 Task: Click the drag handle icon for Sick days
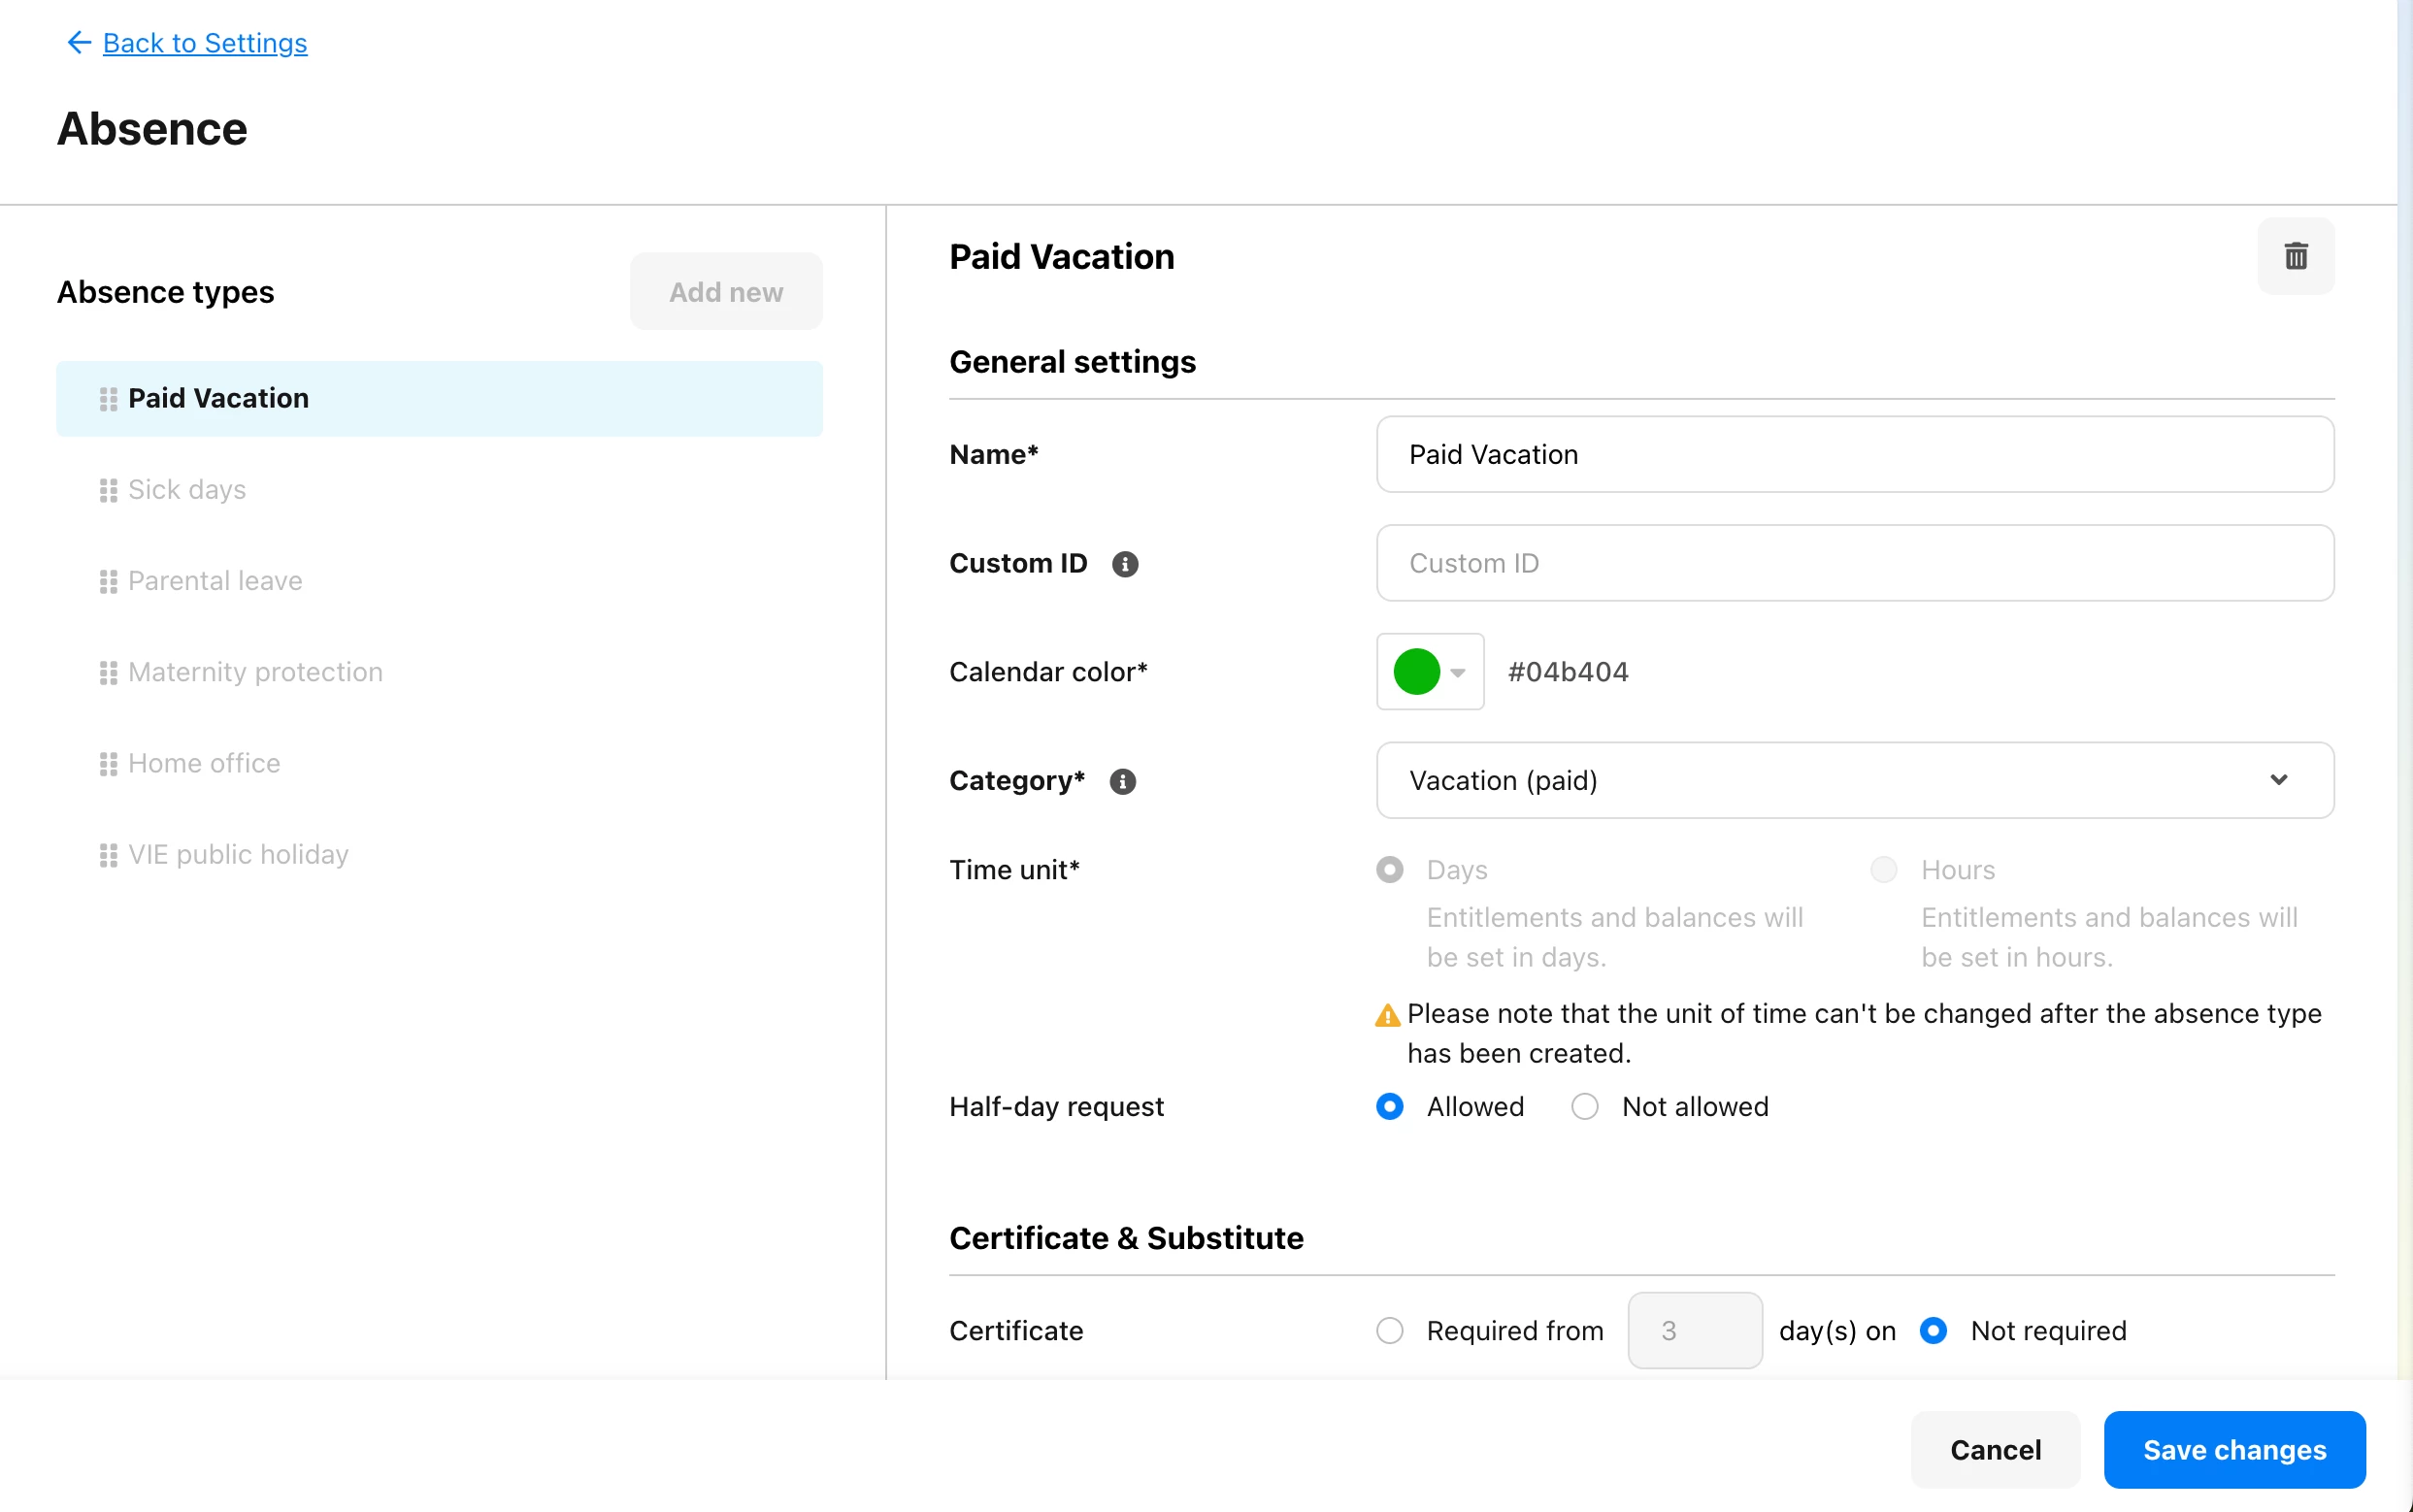(108, 490)
